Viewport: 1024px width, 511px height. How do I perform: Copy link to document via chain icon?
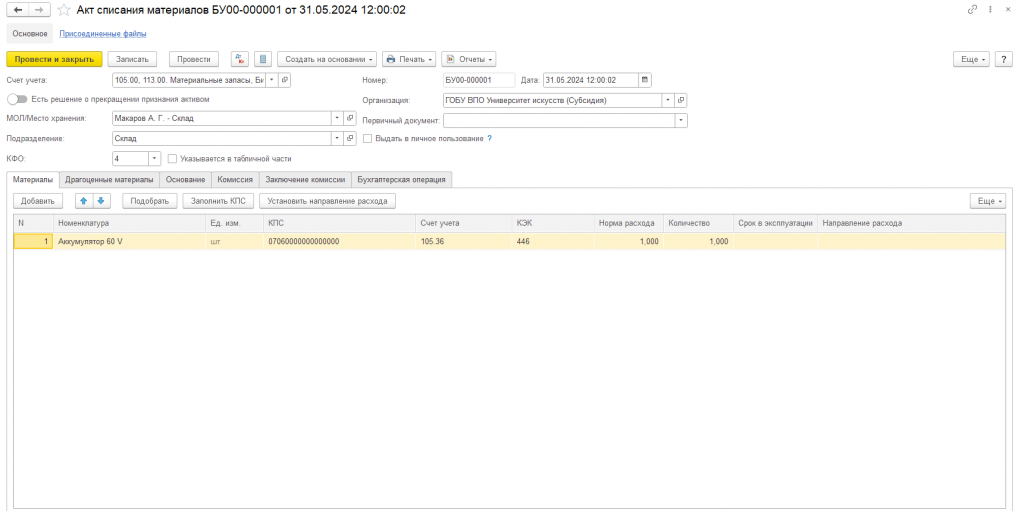[x=972, y=10]
